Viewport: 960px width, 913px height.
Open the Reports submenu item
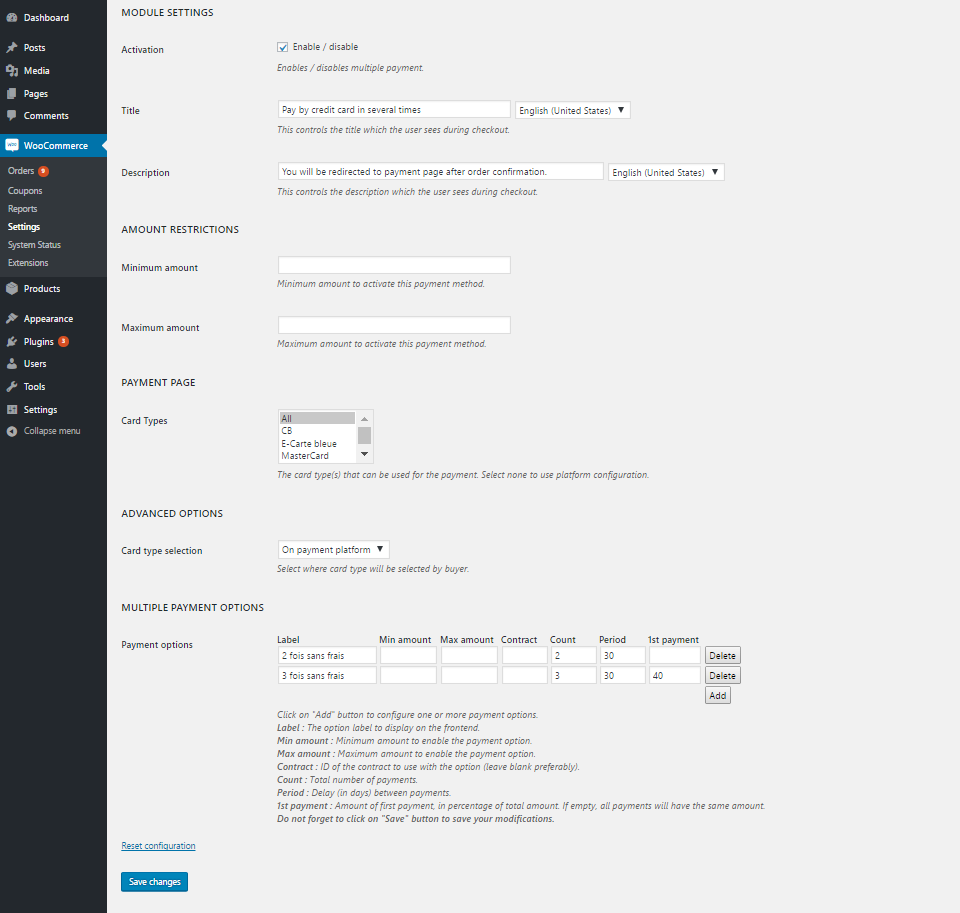23,209
